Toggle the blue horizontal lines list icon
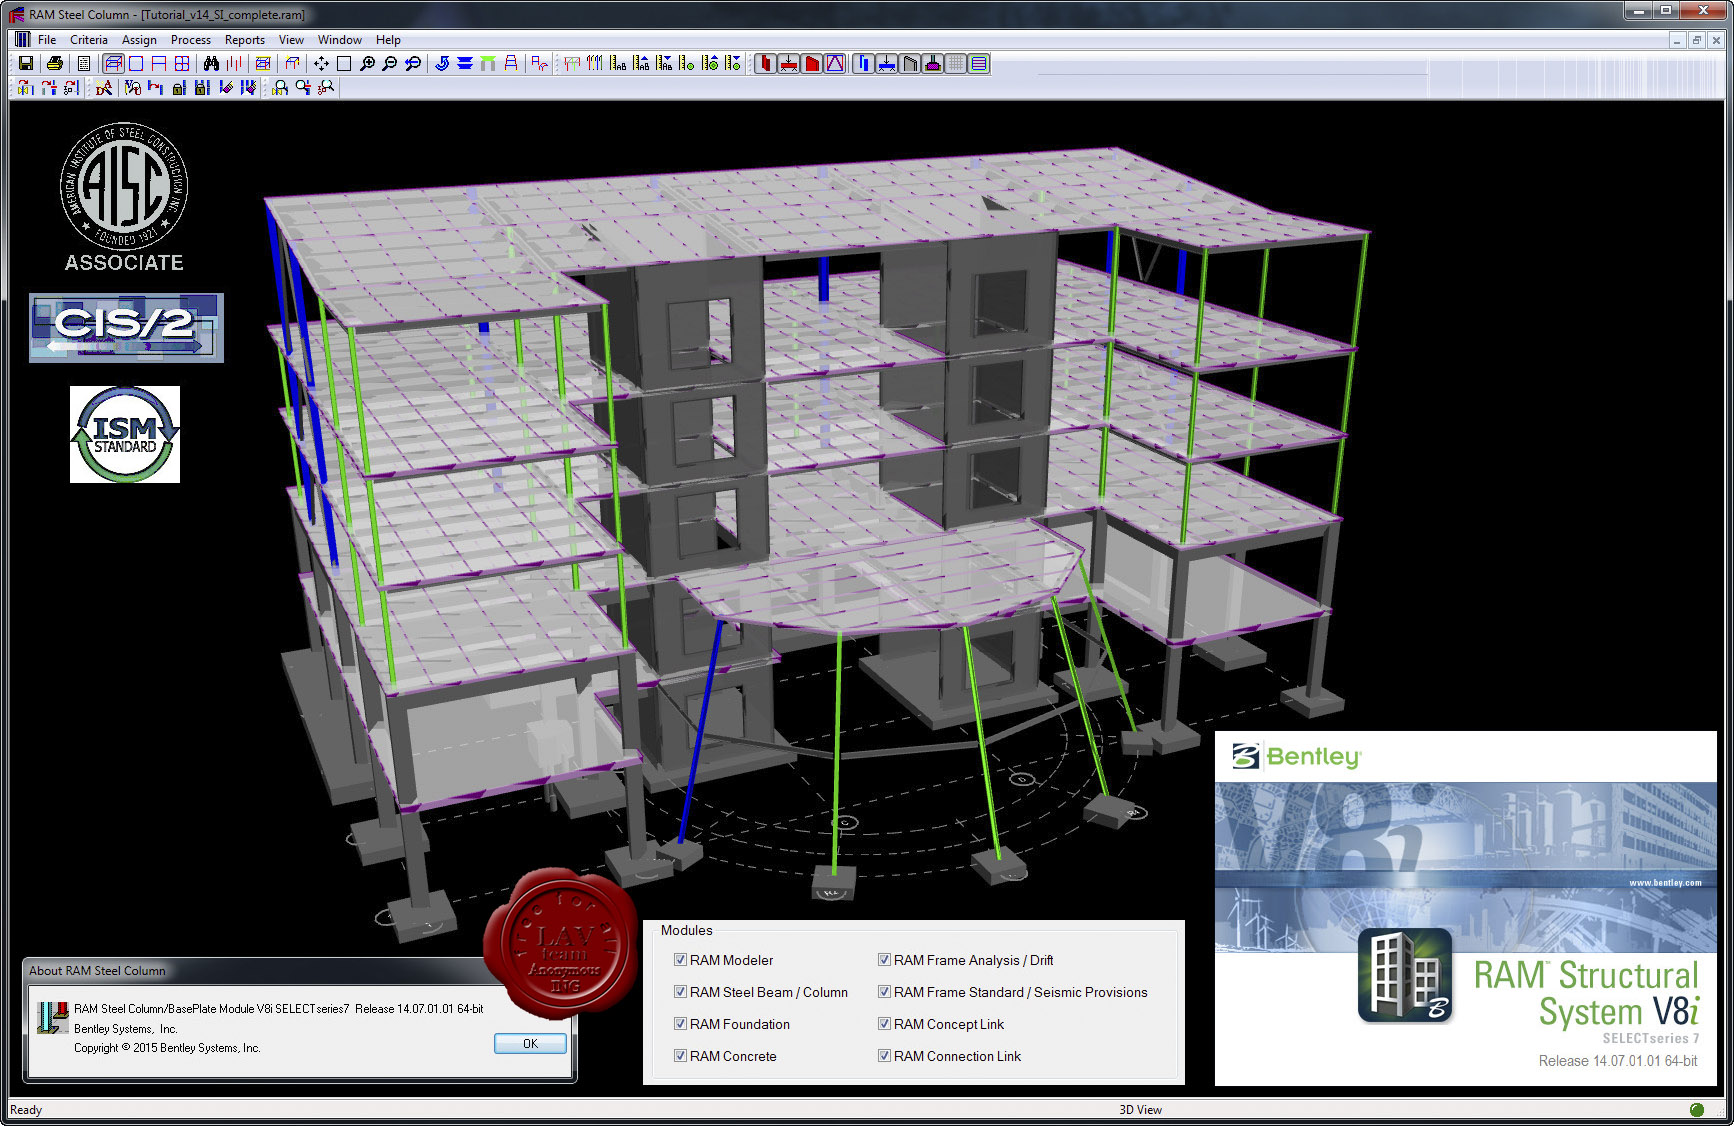Image resolution: width=1734 pixels, height=1126 pixels. (979, 63)
